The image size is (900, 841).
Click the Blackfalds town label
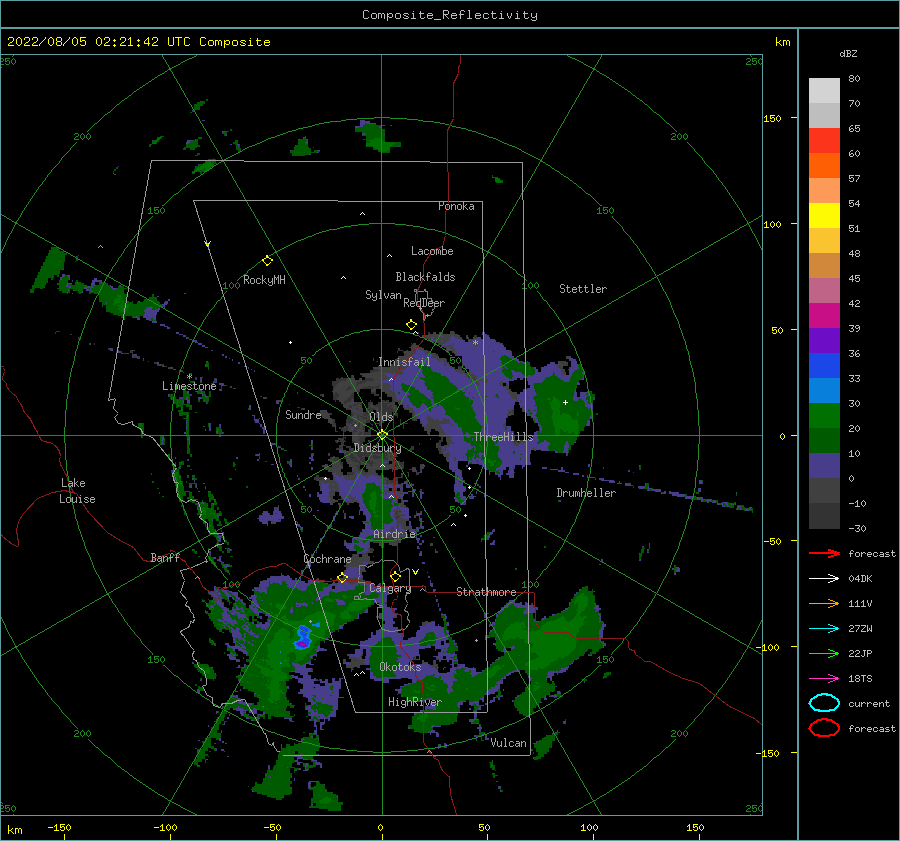point(425,277)
